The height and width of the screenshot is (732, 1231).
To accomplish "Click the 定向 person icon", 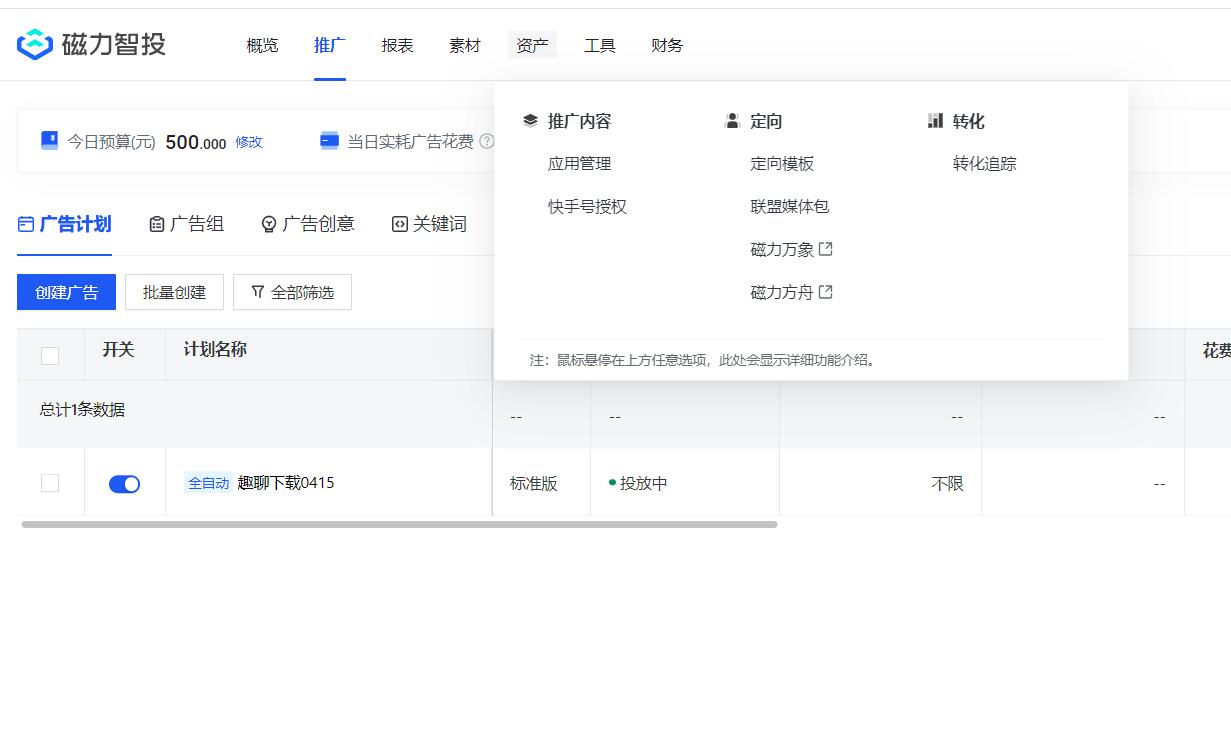I will coord(732,121).
